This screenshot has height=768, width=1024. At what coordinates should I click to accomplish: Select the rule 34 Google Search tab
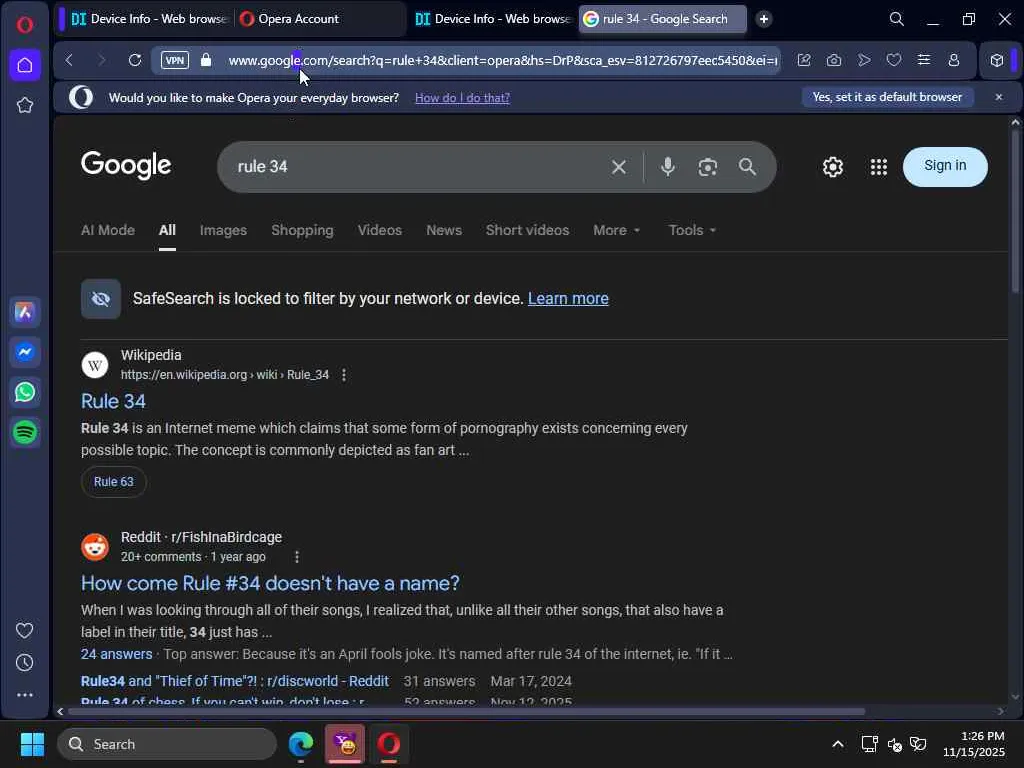[x=663, y=19]
